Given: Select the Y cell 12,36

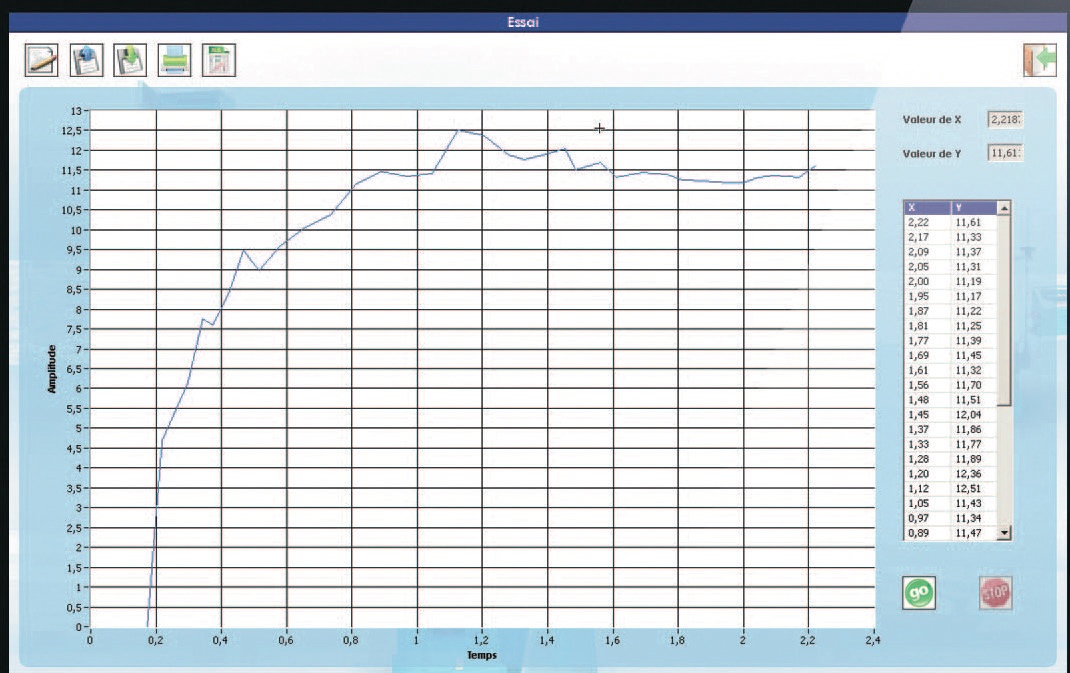Looking at the screenshot, I should pos(974,474).
